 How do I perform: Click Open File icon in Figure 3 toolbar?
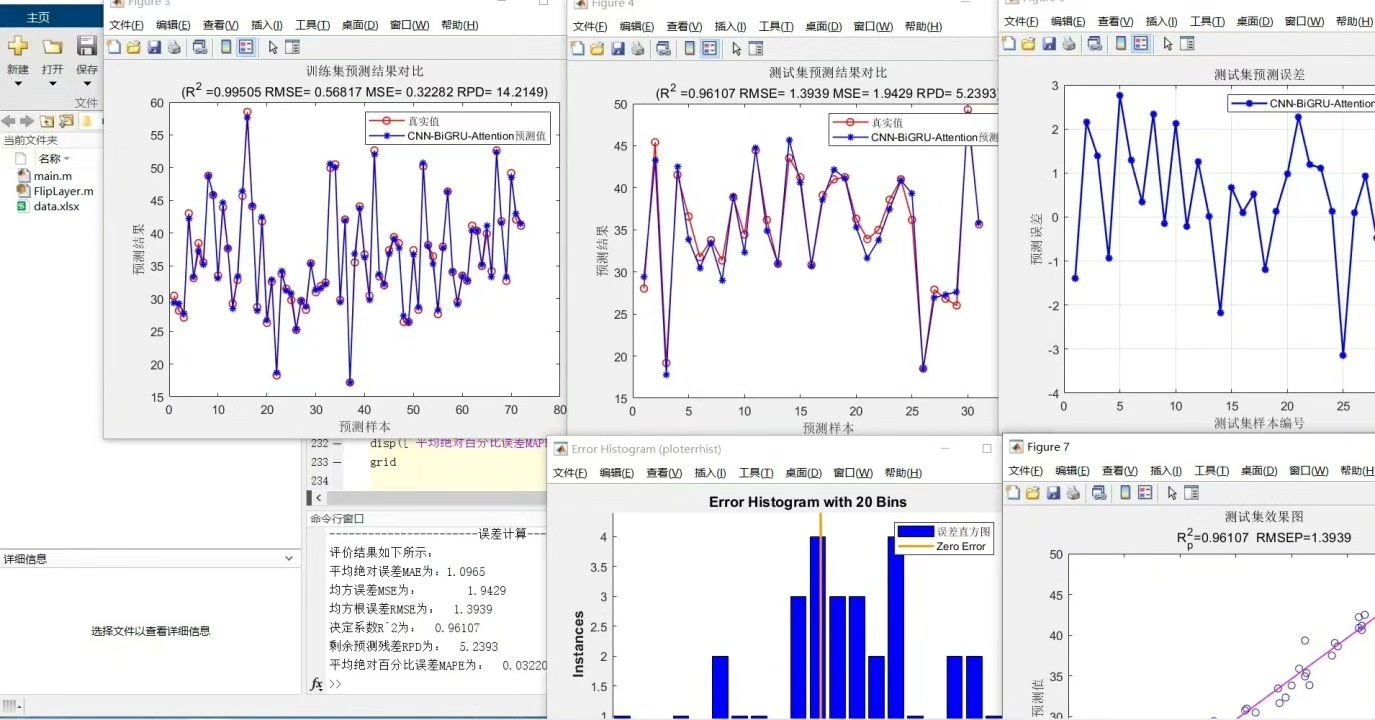[134, 47]
